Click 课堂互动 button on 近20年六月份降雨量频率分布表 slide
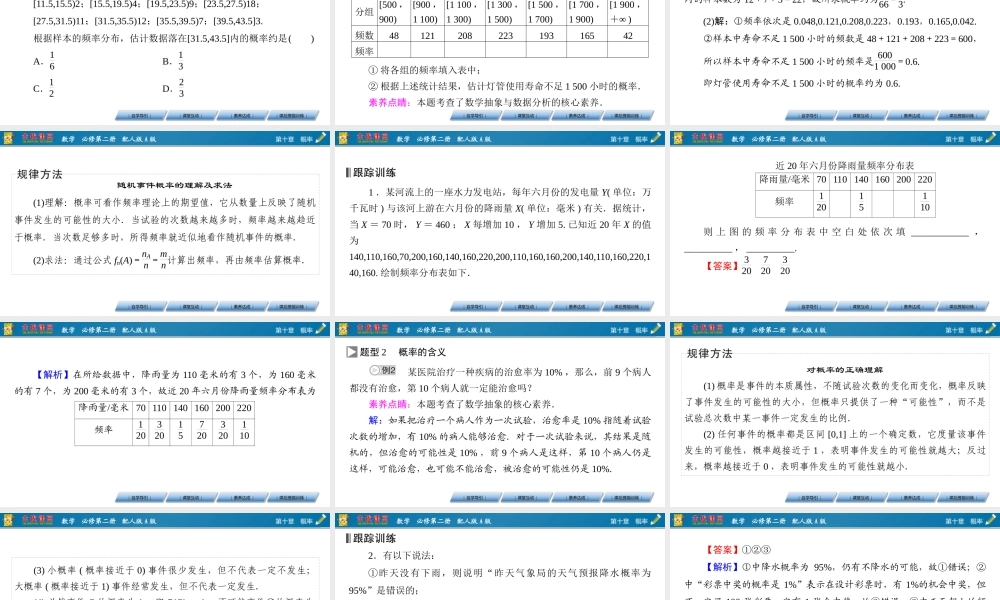 point(860,307)
